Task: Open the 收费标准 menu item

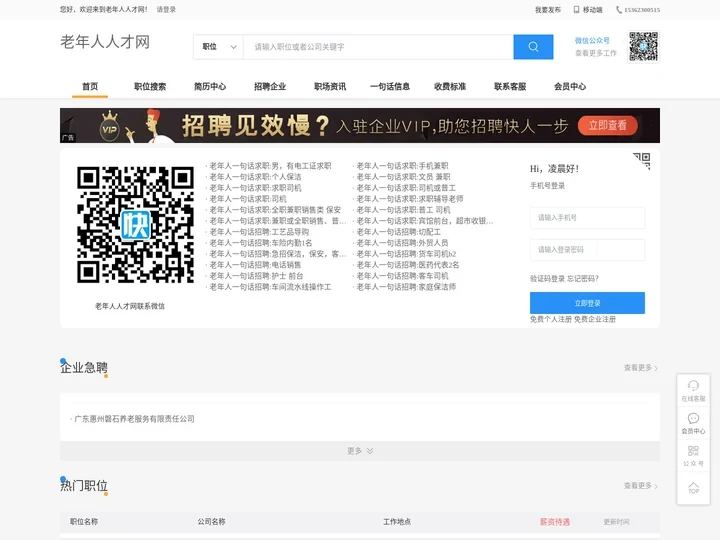Action: (x=450, y=86)
